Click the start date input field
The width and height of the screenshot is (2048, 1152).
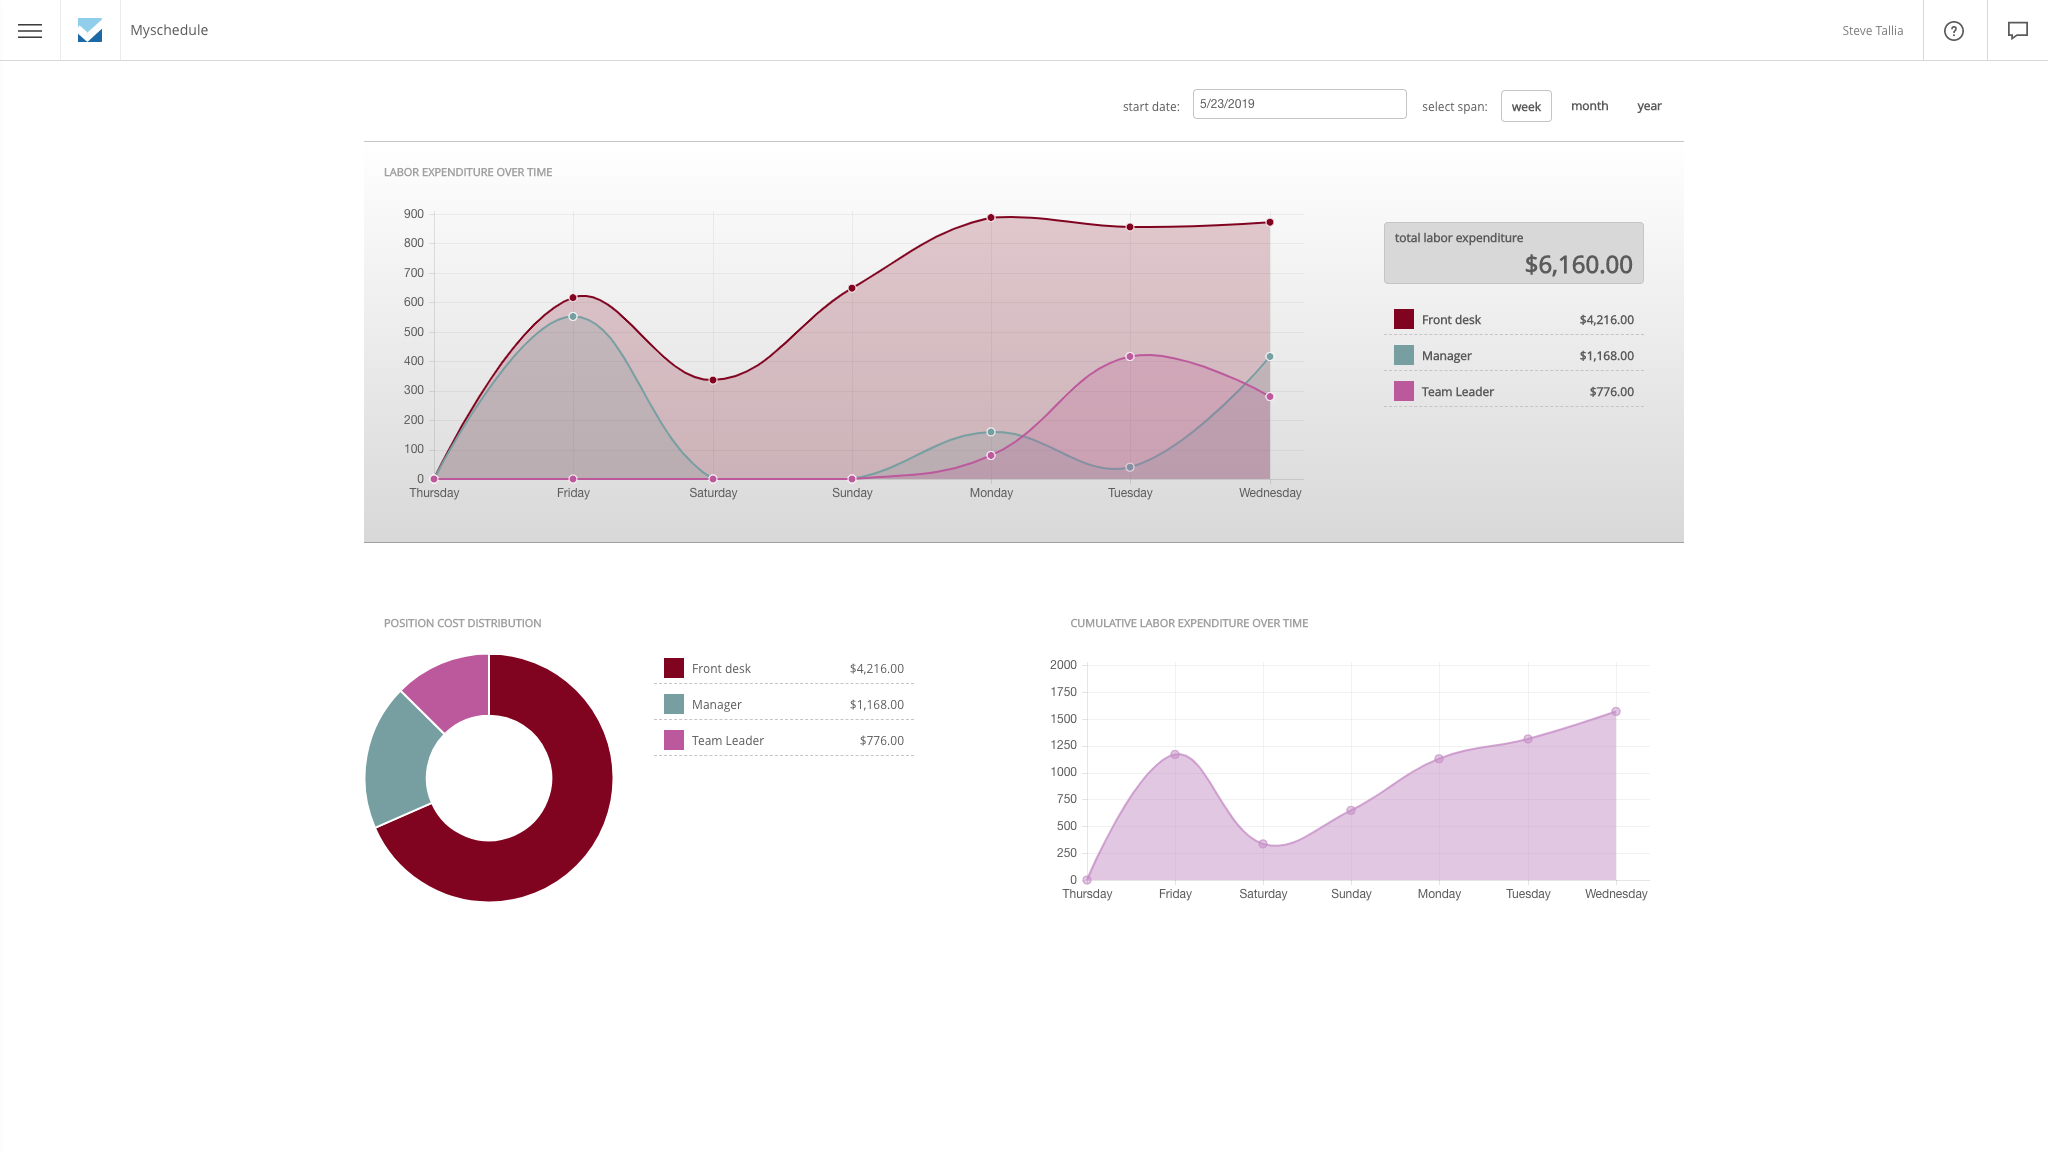(x=1298, y=104)
